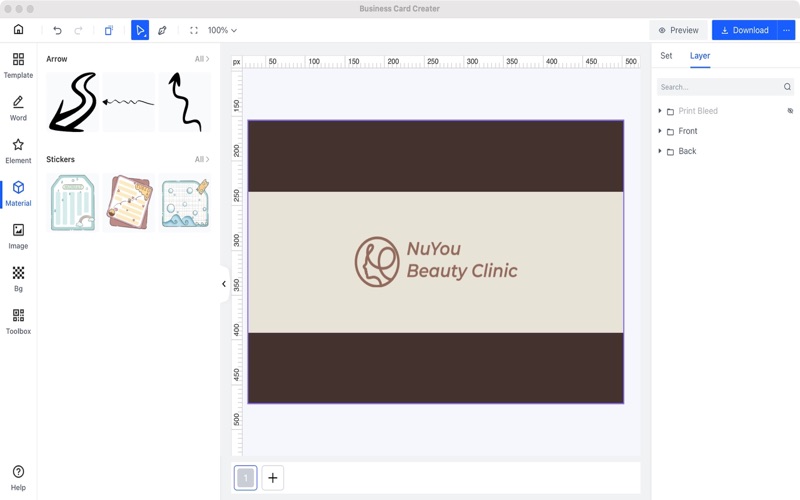Click the Download button
The image size is (800, 500).
(745, 30)
